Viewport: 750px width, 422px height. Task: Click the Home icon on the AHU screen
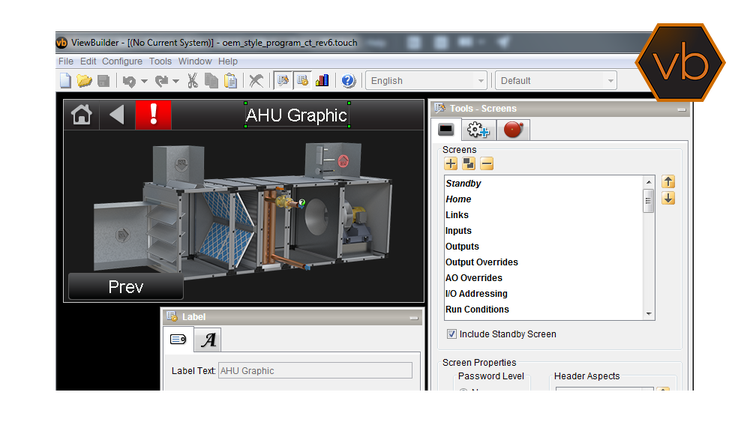[82, 115]
